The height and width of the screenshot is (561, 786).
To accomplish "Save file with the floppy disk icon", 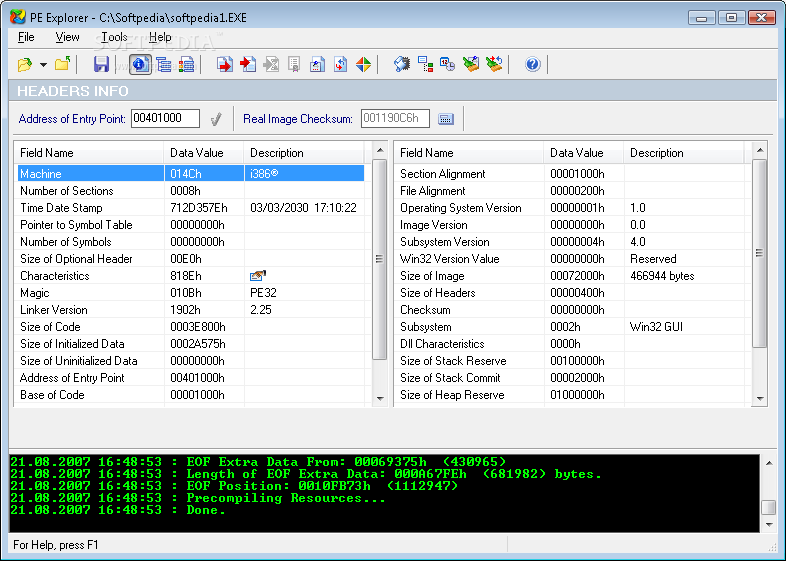I will pyautogui.click(x=101, y=64).
